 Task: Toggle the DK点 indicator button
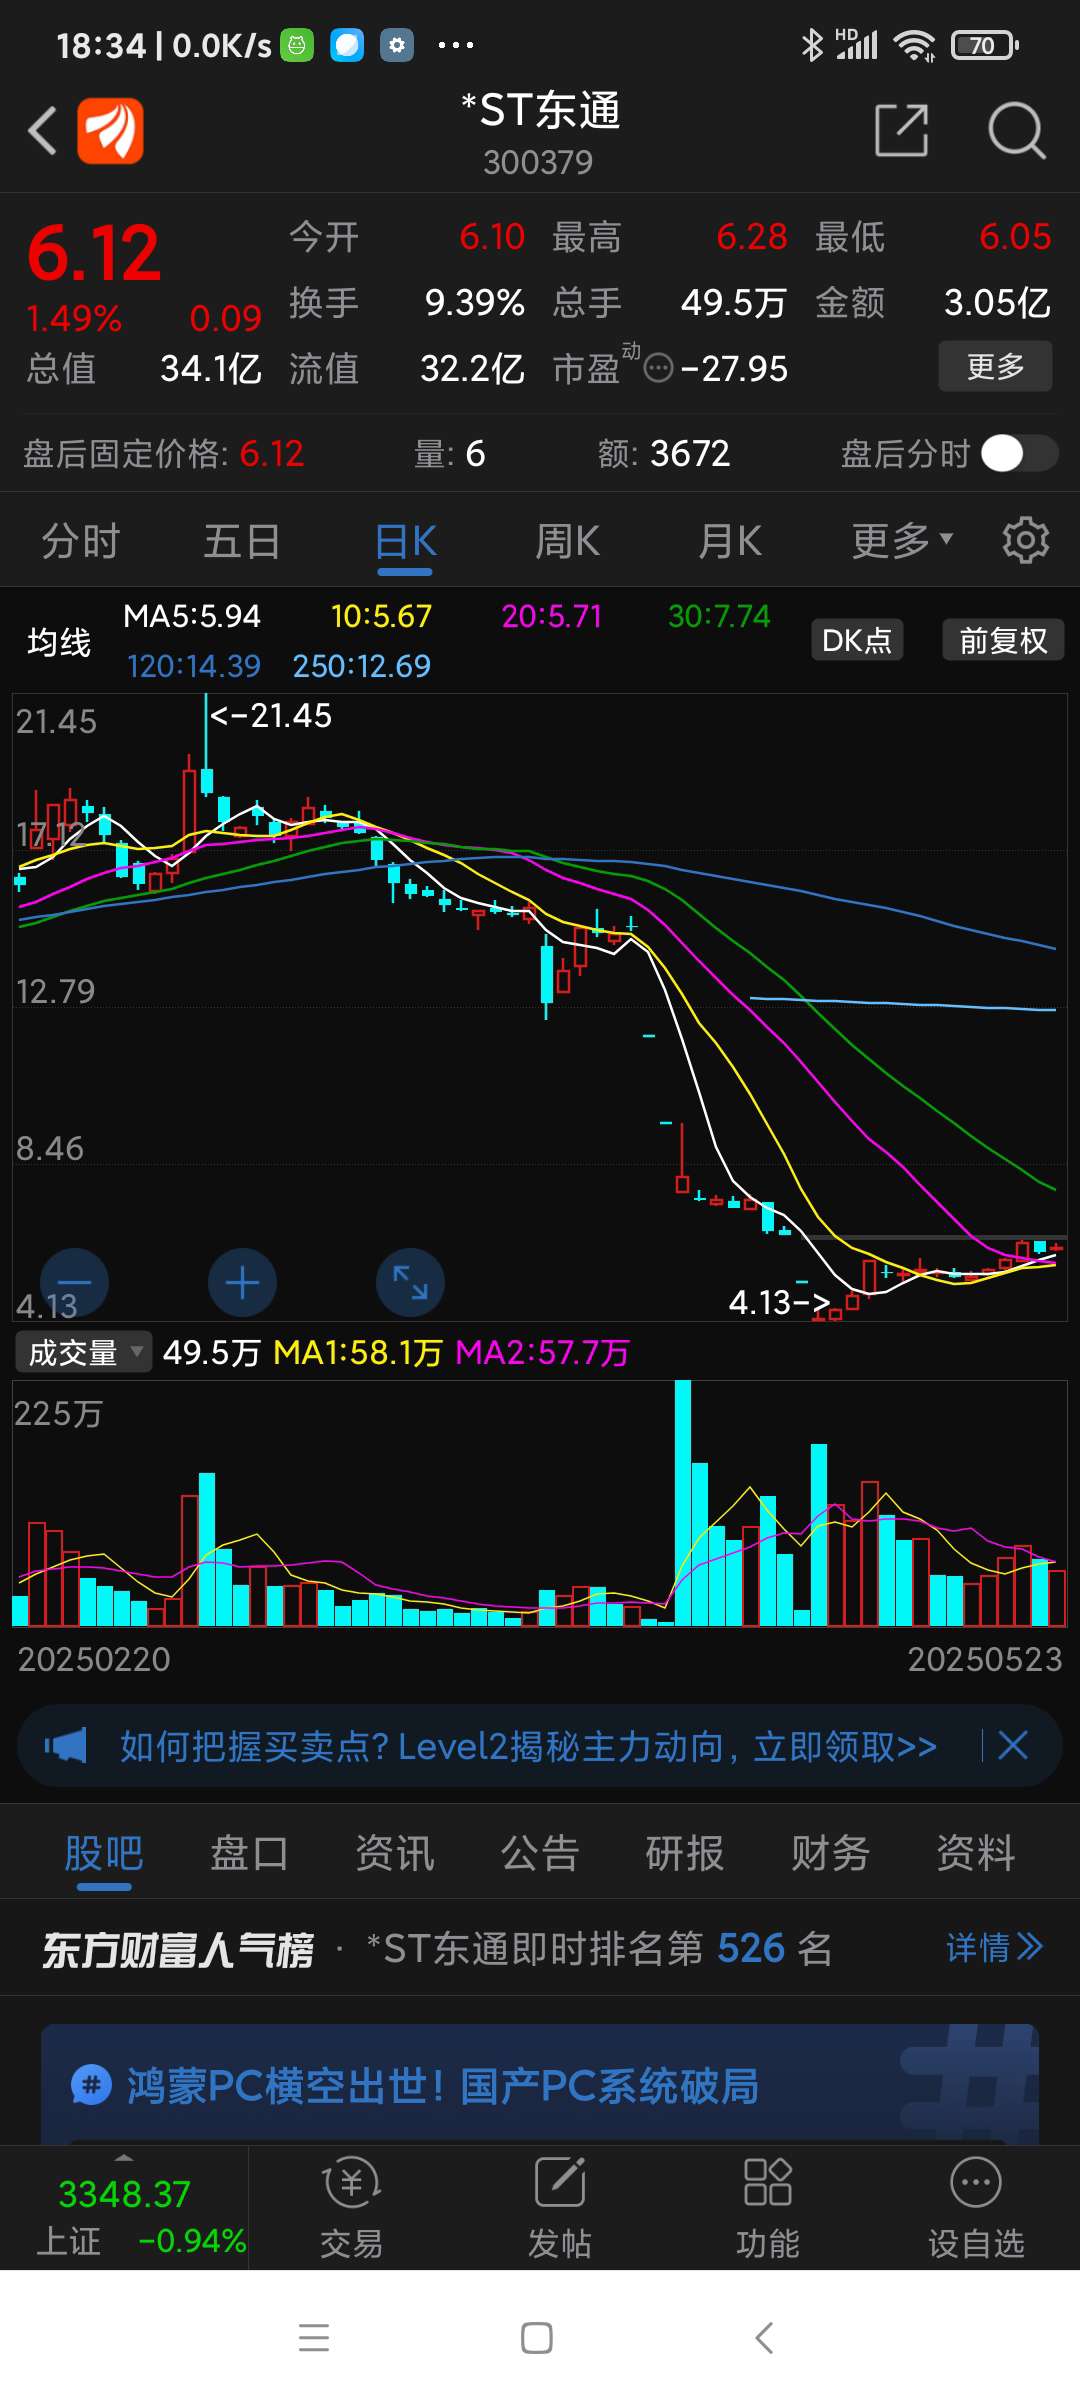click(857, 640)
